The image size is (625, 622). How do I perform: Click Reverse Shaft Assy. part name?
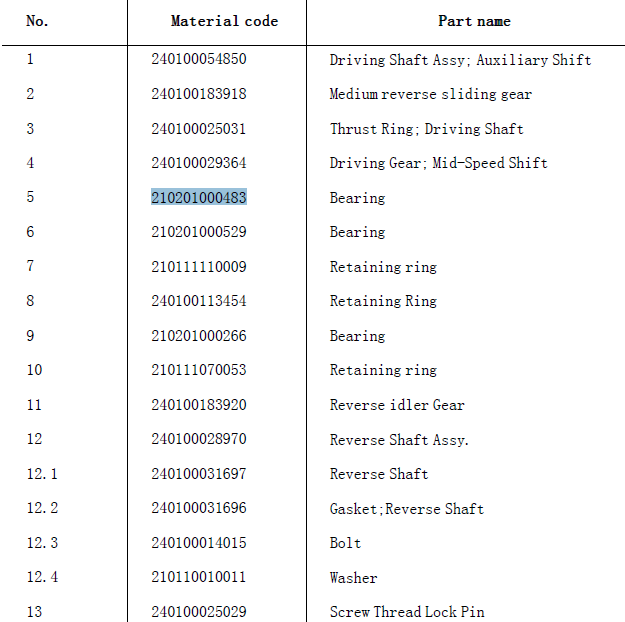(x=399, y=439)
